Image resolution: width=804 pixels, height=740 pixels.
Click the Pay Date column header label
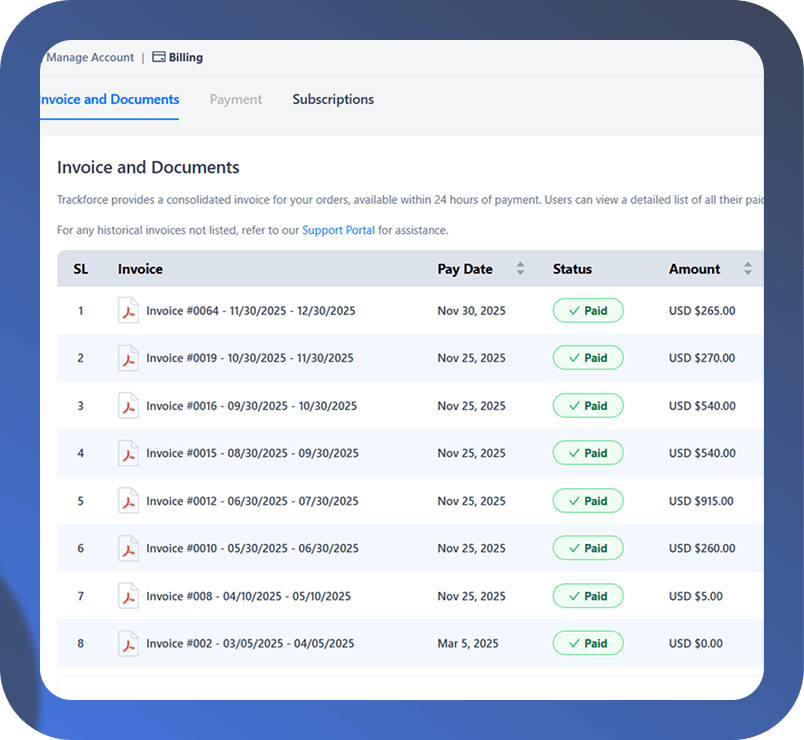(465, 269)
